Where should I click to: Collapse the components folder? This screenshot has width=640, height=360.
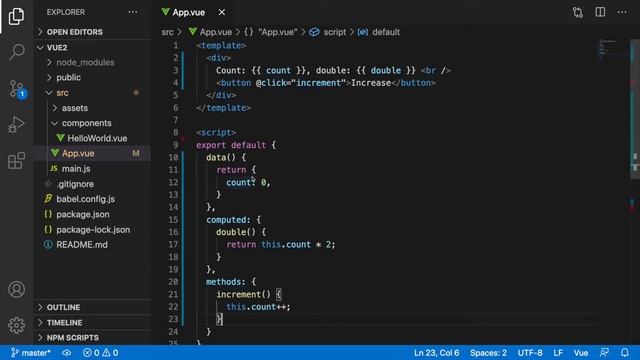[93, 123]
